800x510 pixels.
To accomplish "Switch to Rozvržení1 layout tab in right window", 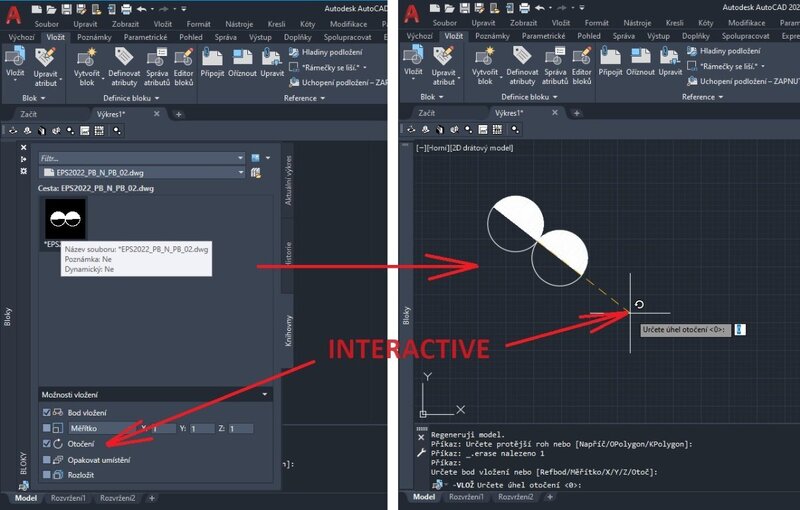I will point(469,497).
